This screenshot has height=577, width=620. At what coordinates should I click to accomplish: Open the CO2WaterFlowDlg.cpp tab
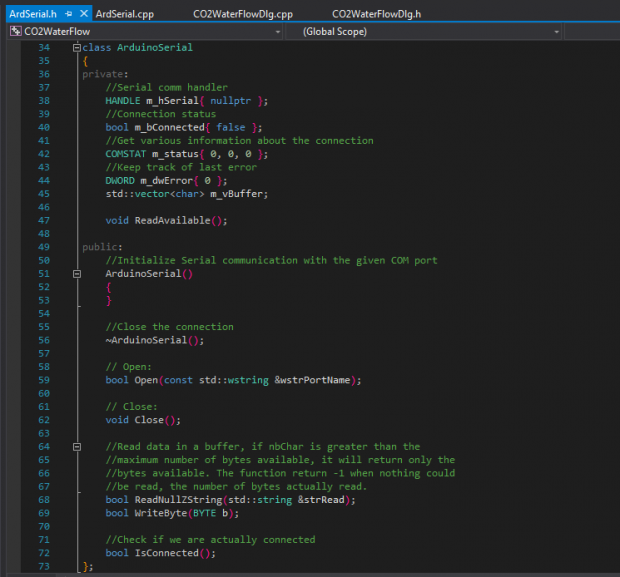[x=242, y=13]
